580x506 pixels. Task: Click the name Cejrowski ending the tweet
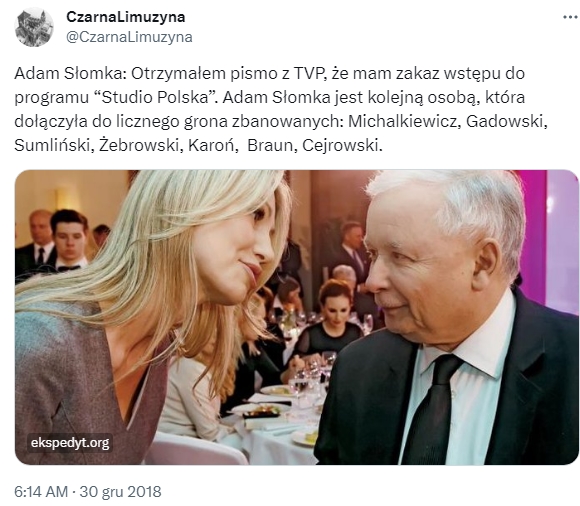[x=342, y=145]
